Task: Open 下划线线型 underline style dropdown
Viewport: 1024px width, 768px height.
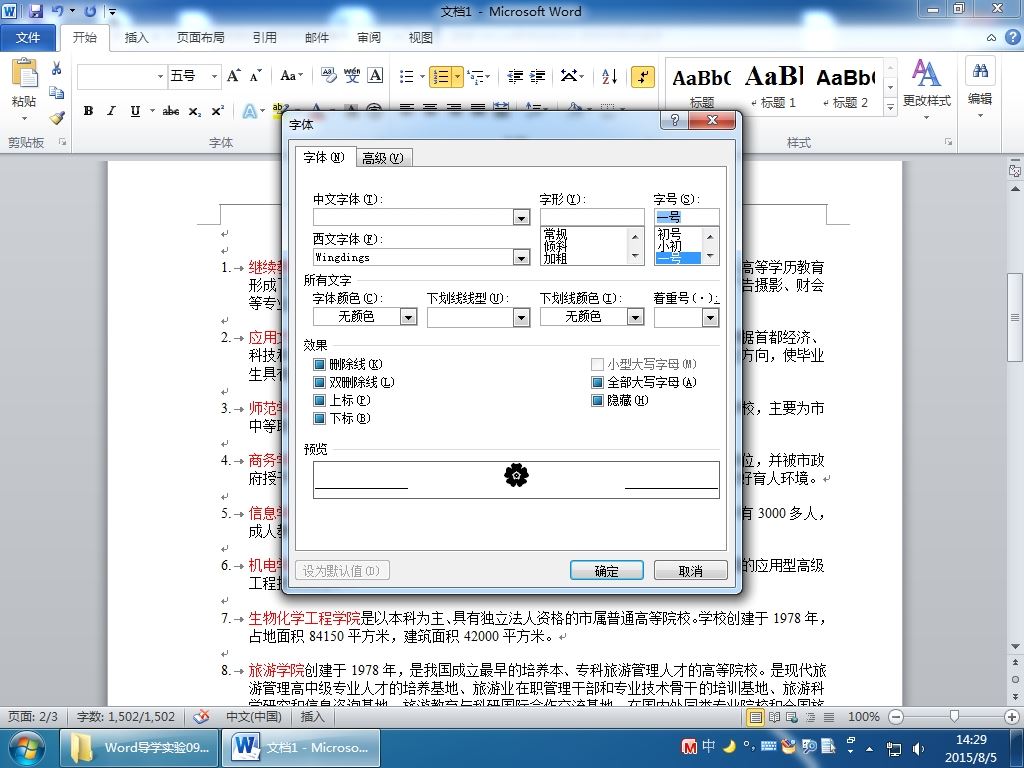Action: pos(521,317)
